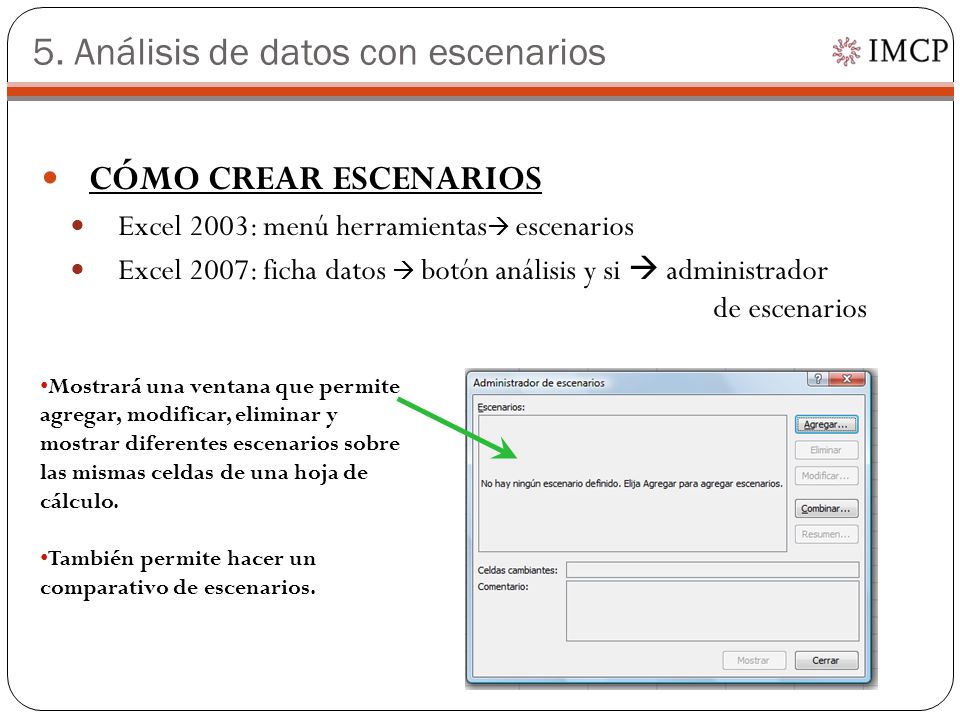Click the "Administrador de escenarios" title bar text
This screenshot has width=960, height=720.
click(x=539, y=383)
